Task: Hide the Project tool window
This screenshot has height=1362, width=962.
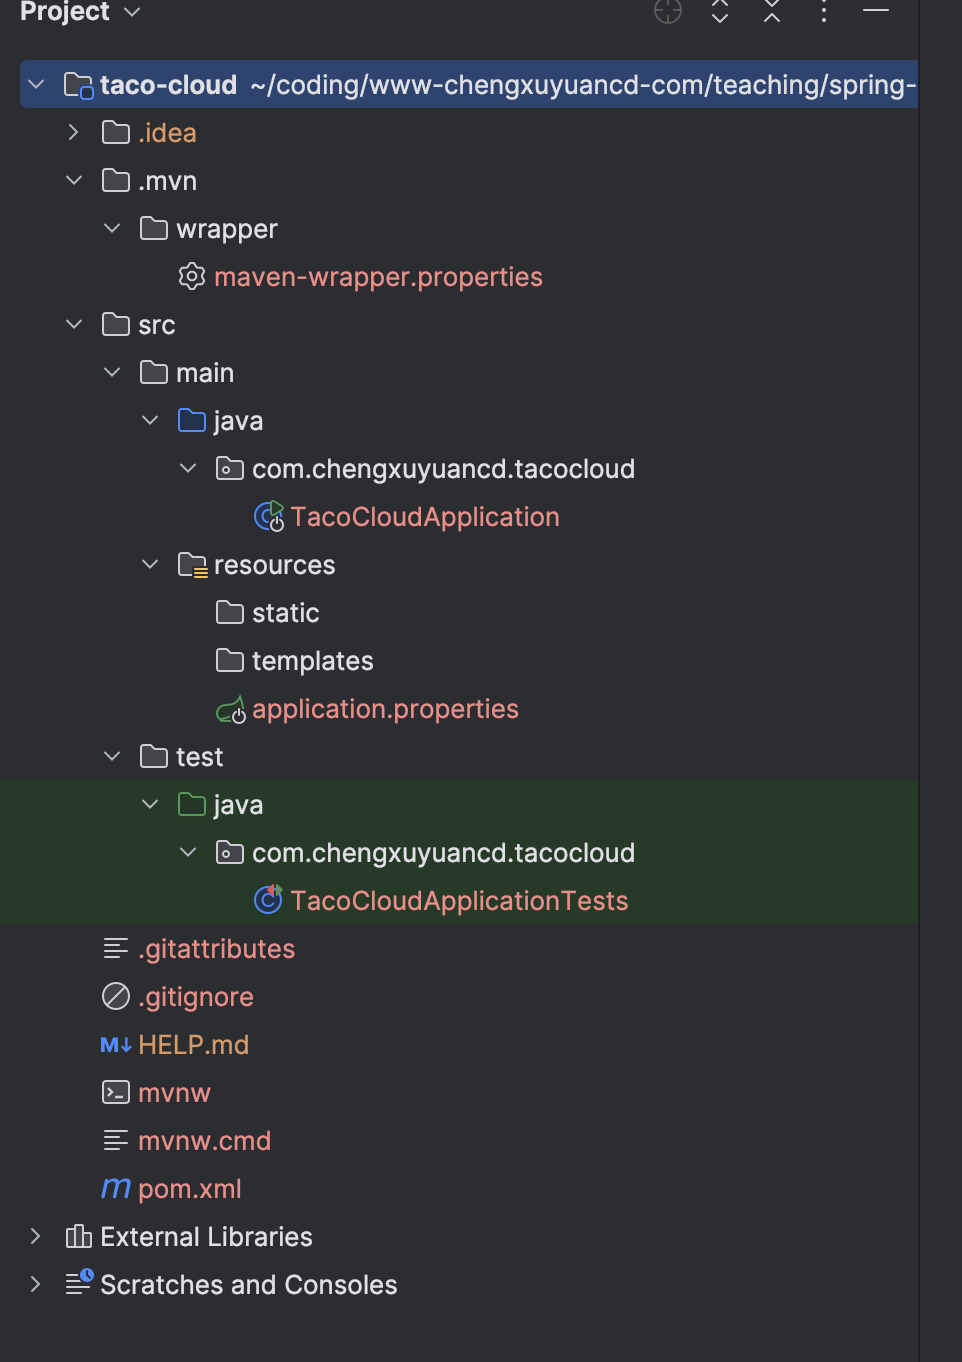Action: tap(875, 11)
